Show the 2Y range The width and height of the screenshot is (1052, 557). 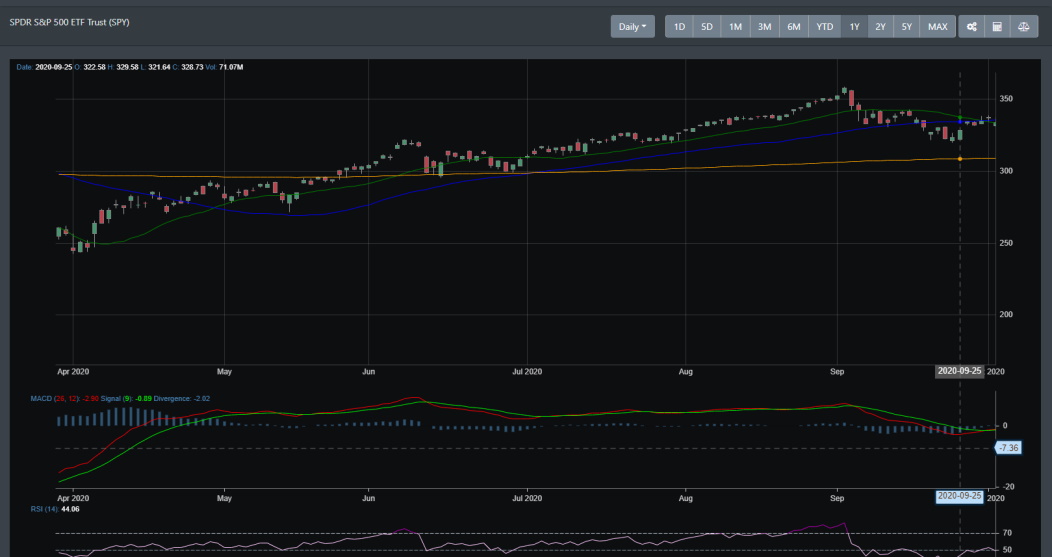click(x=880, y=27)
